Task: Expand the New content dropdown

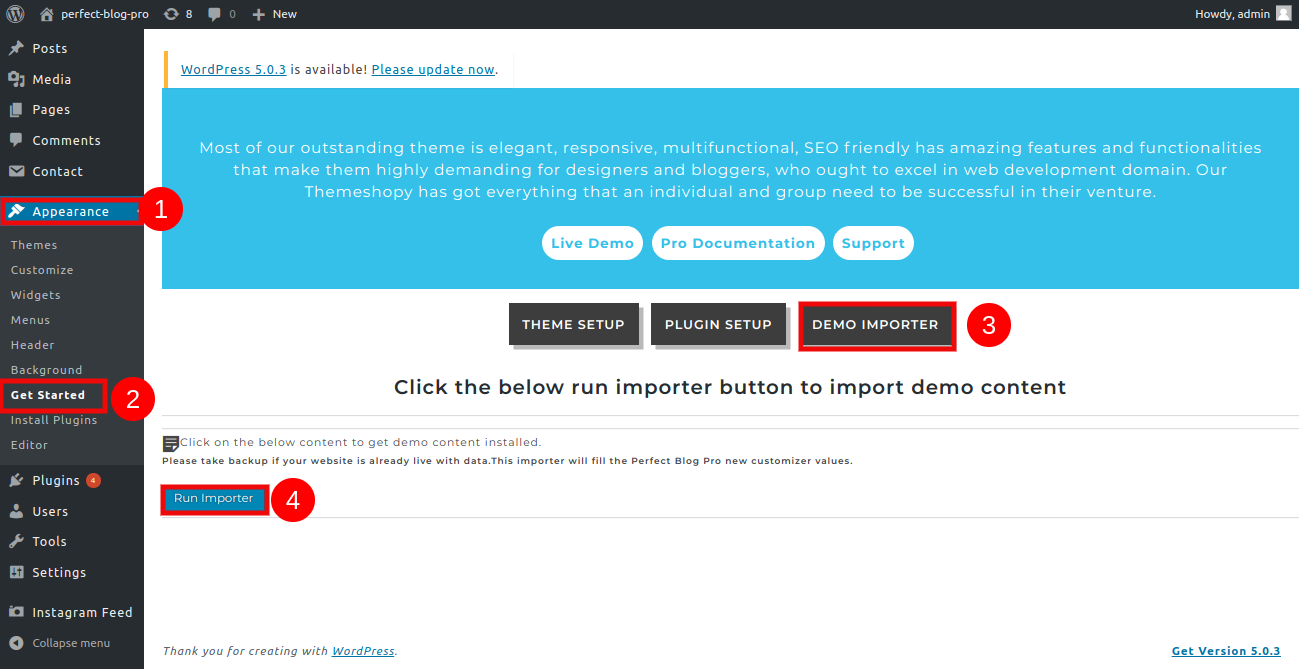Action: pos(275,14)
